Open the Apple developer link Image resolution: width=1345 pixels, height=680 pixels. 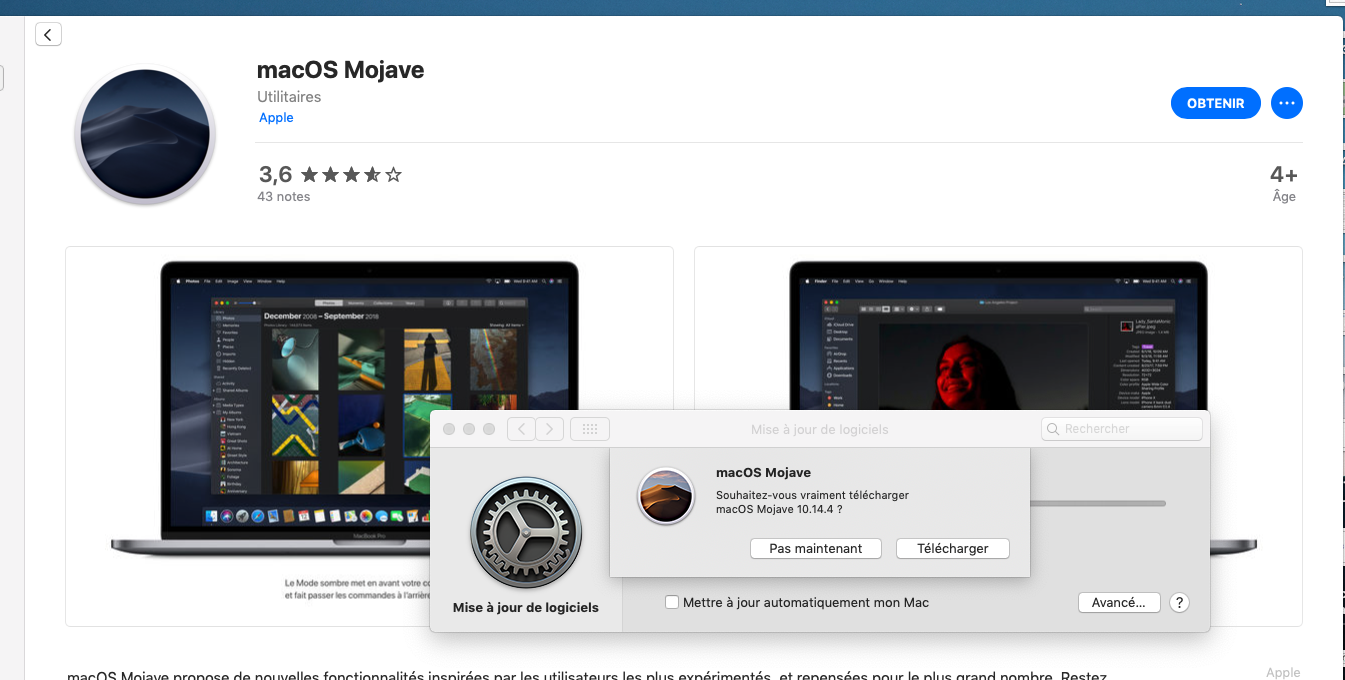point(276,117)
